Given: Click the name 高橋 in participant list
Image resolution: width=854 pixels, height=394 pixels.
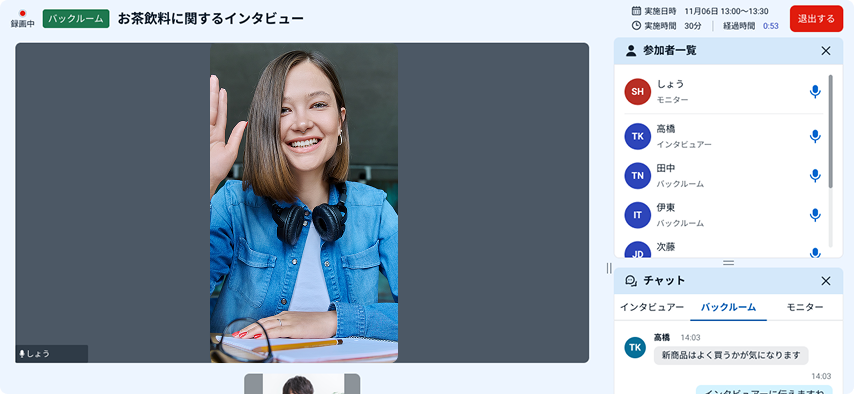Looking at the screenshot, I should (x=666, y=129).
